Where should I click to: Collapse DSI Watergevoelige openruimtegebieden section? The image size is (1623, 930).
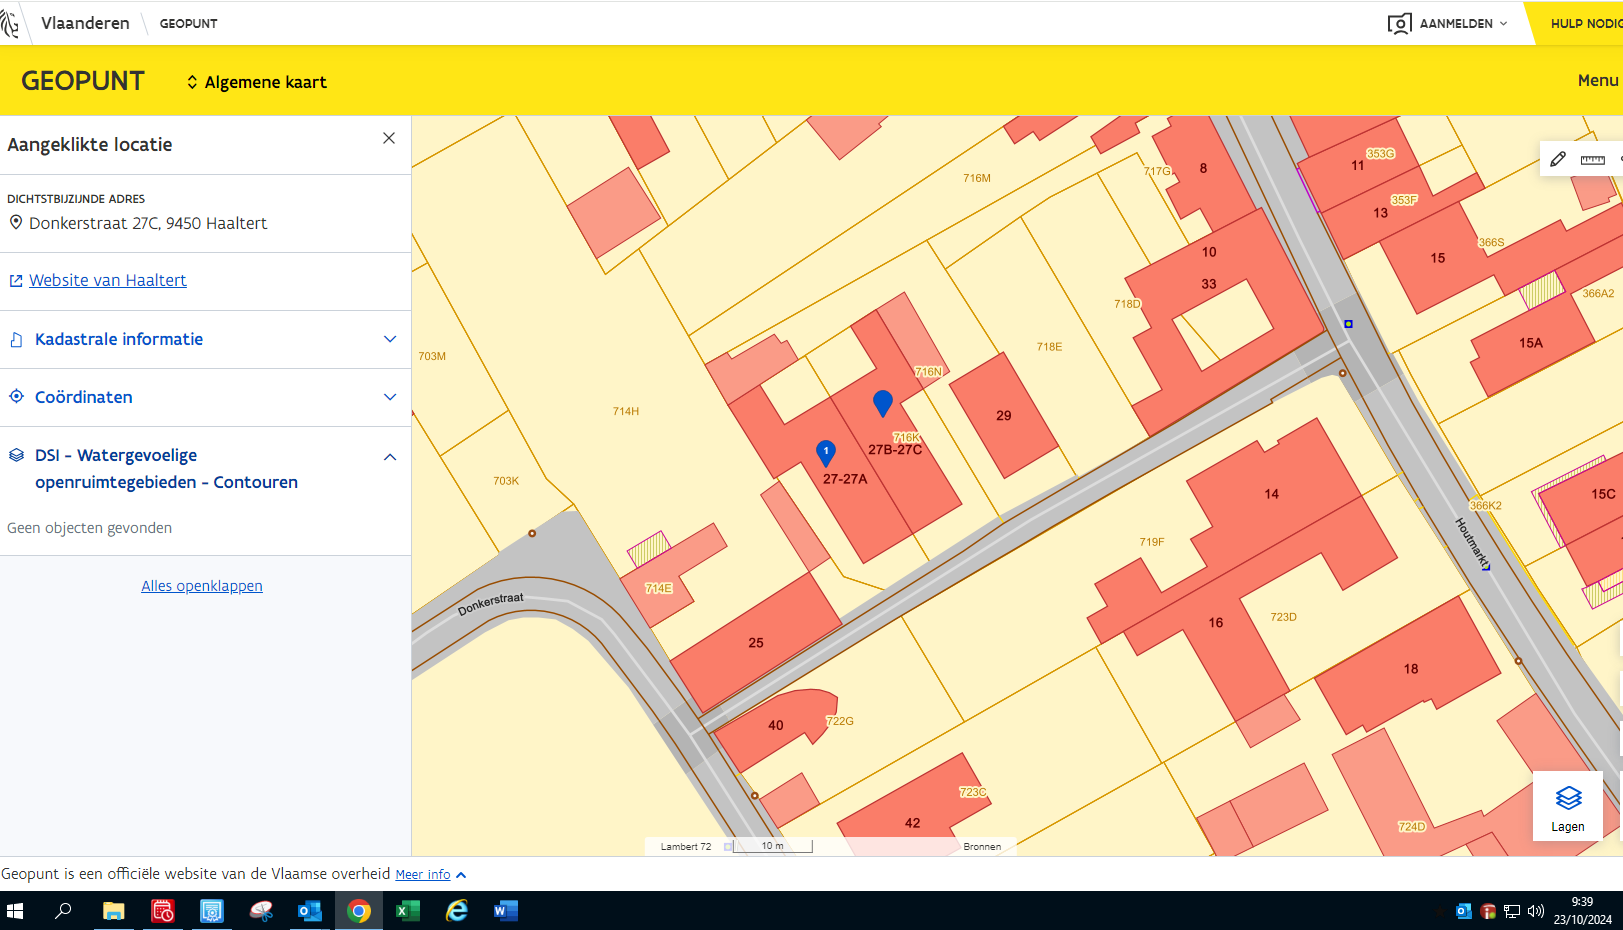(x=389, y=457)
